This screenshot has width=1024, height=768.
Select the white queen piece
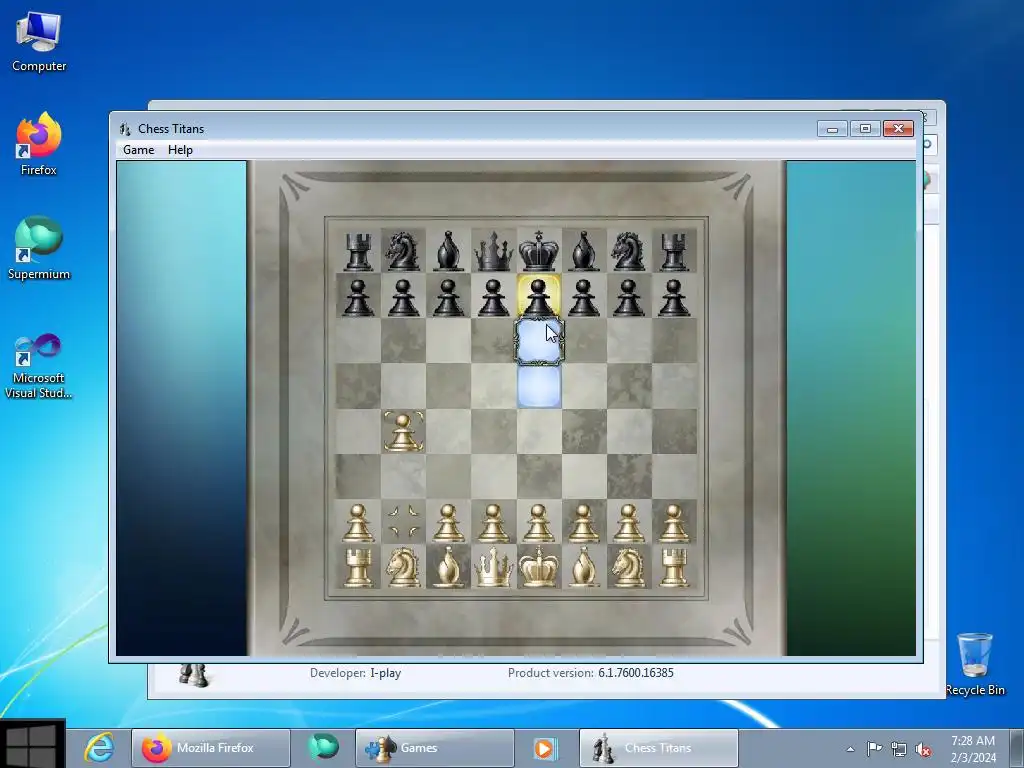(x=493, y=567)
